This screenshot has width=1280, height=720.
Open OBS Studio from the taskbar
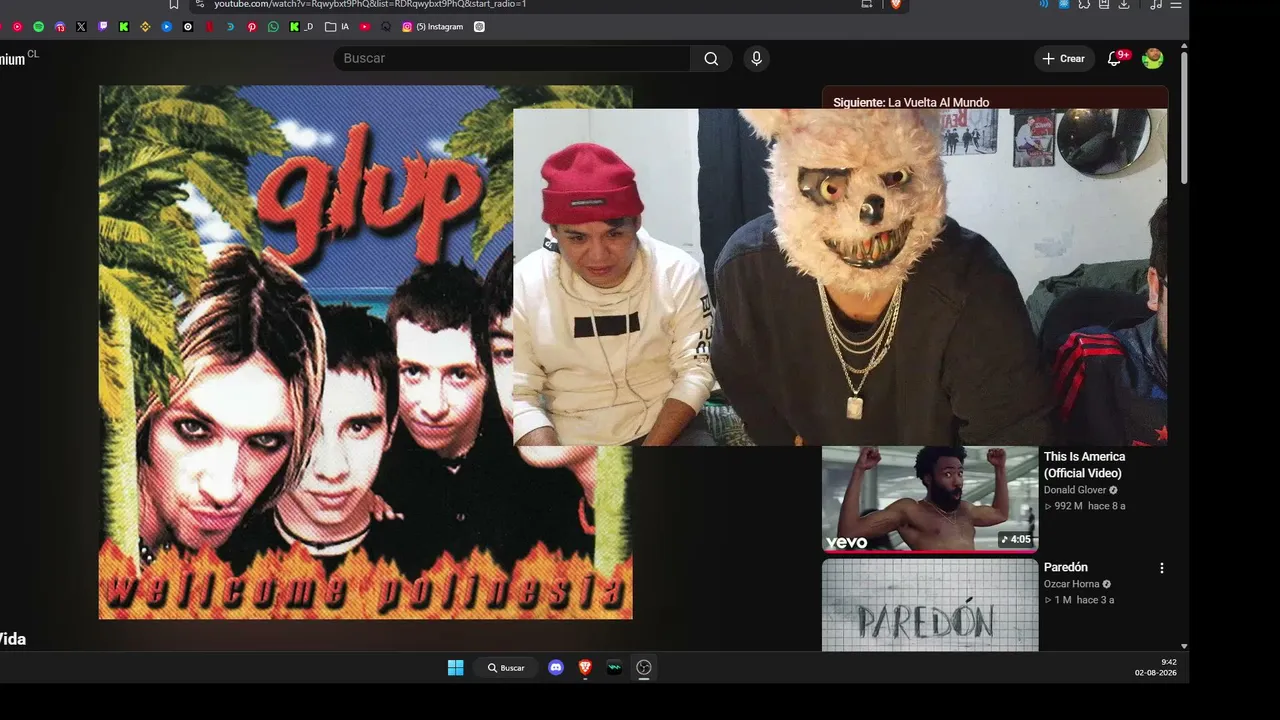644,668
